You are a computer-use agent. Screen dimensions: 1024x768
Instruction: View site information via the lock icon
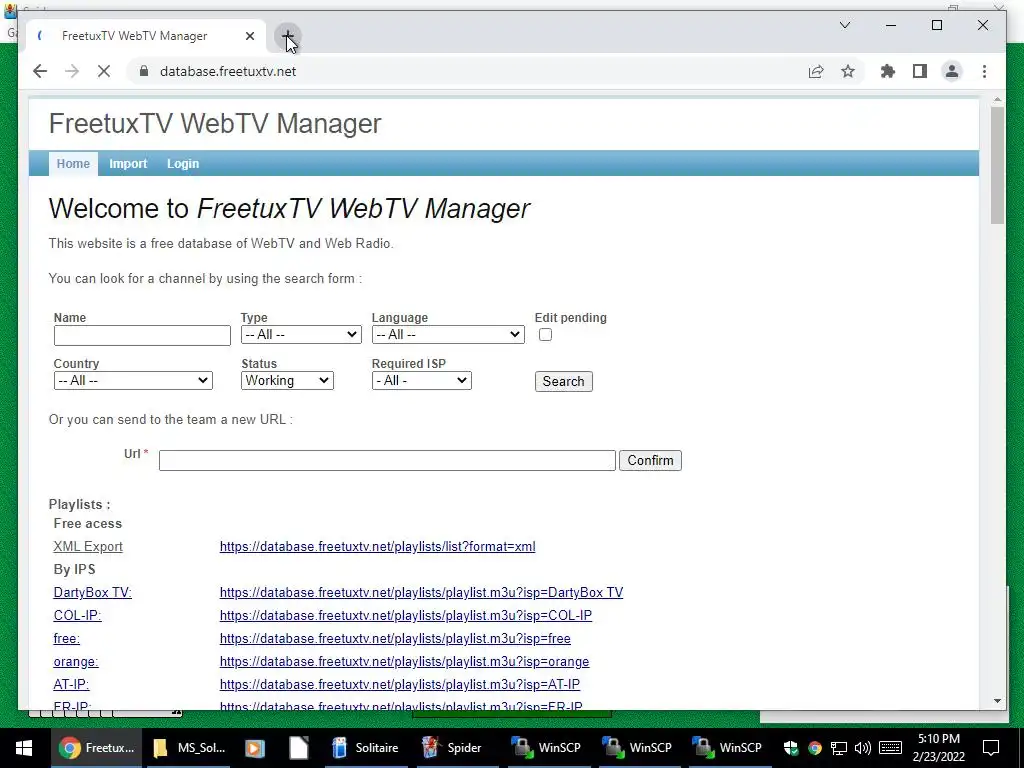[144, 71]
